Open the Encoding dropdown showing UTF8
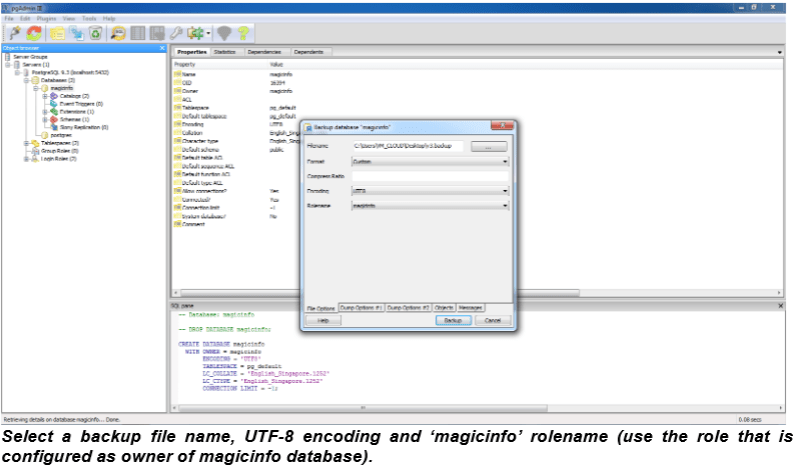Screen dimensions: 796x466 430,191
